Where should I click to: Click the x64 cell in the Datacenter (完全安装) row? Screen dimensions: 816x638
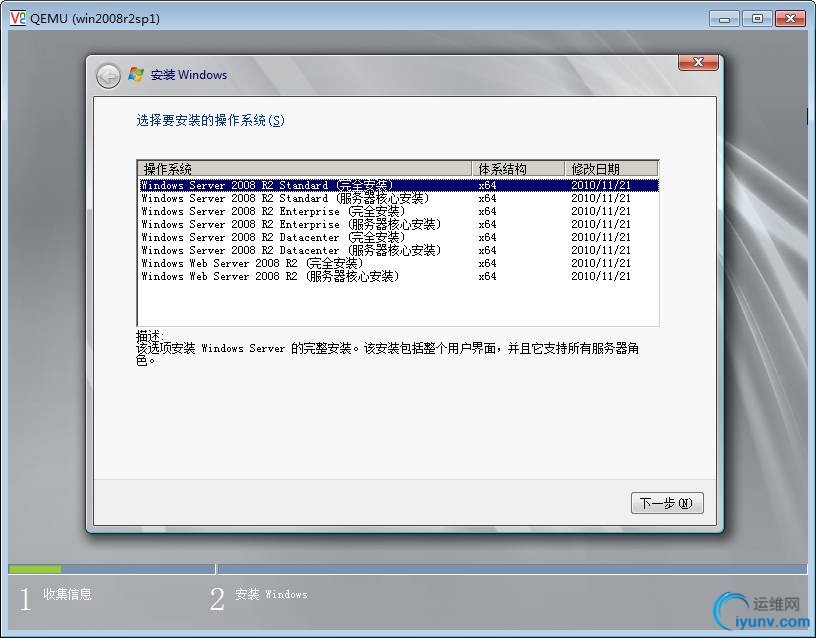pyautogui.click(x=488, y=237)
